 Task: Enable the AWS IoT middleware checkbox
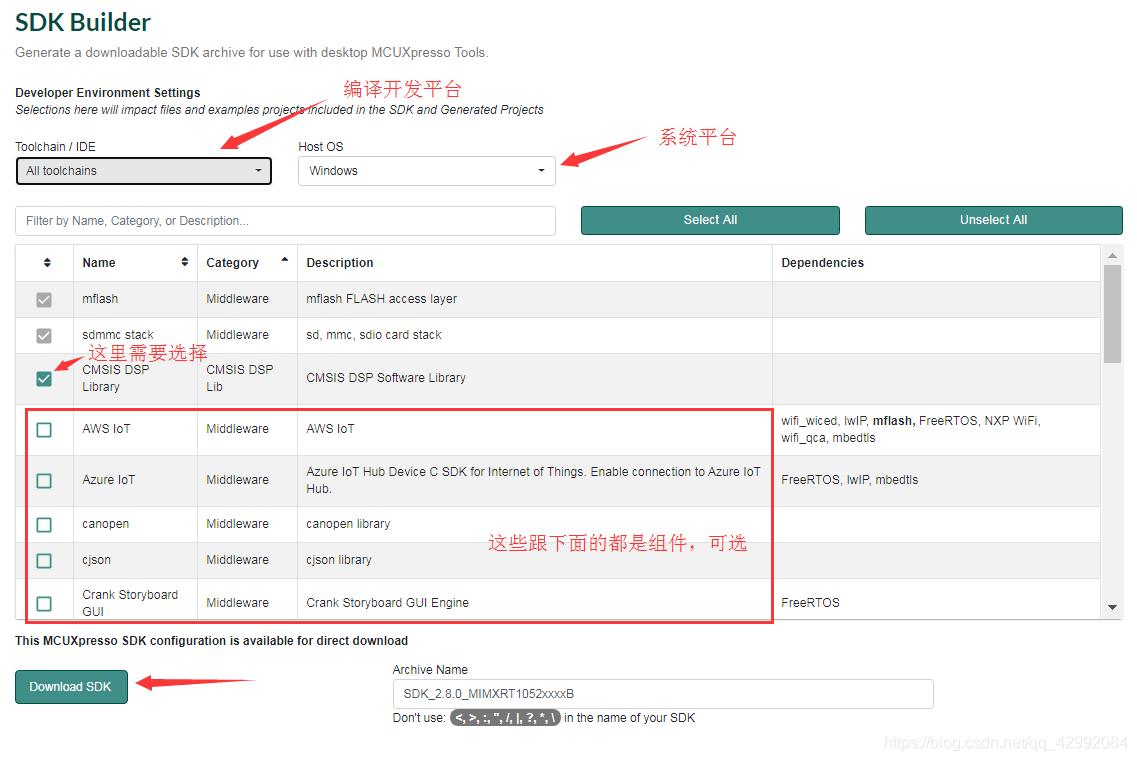44,429
